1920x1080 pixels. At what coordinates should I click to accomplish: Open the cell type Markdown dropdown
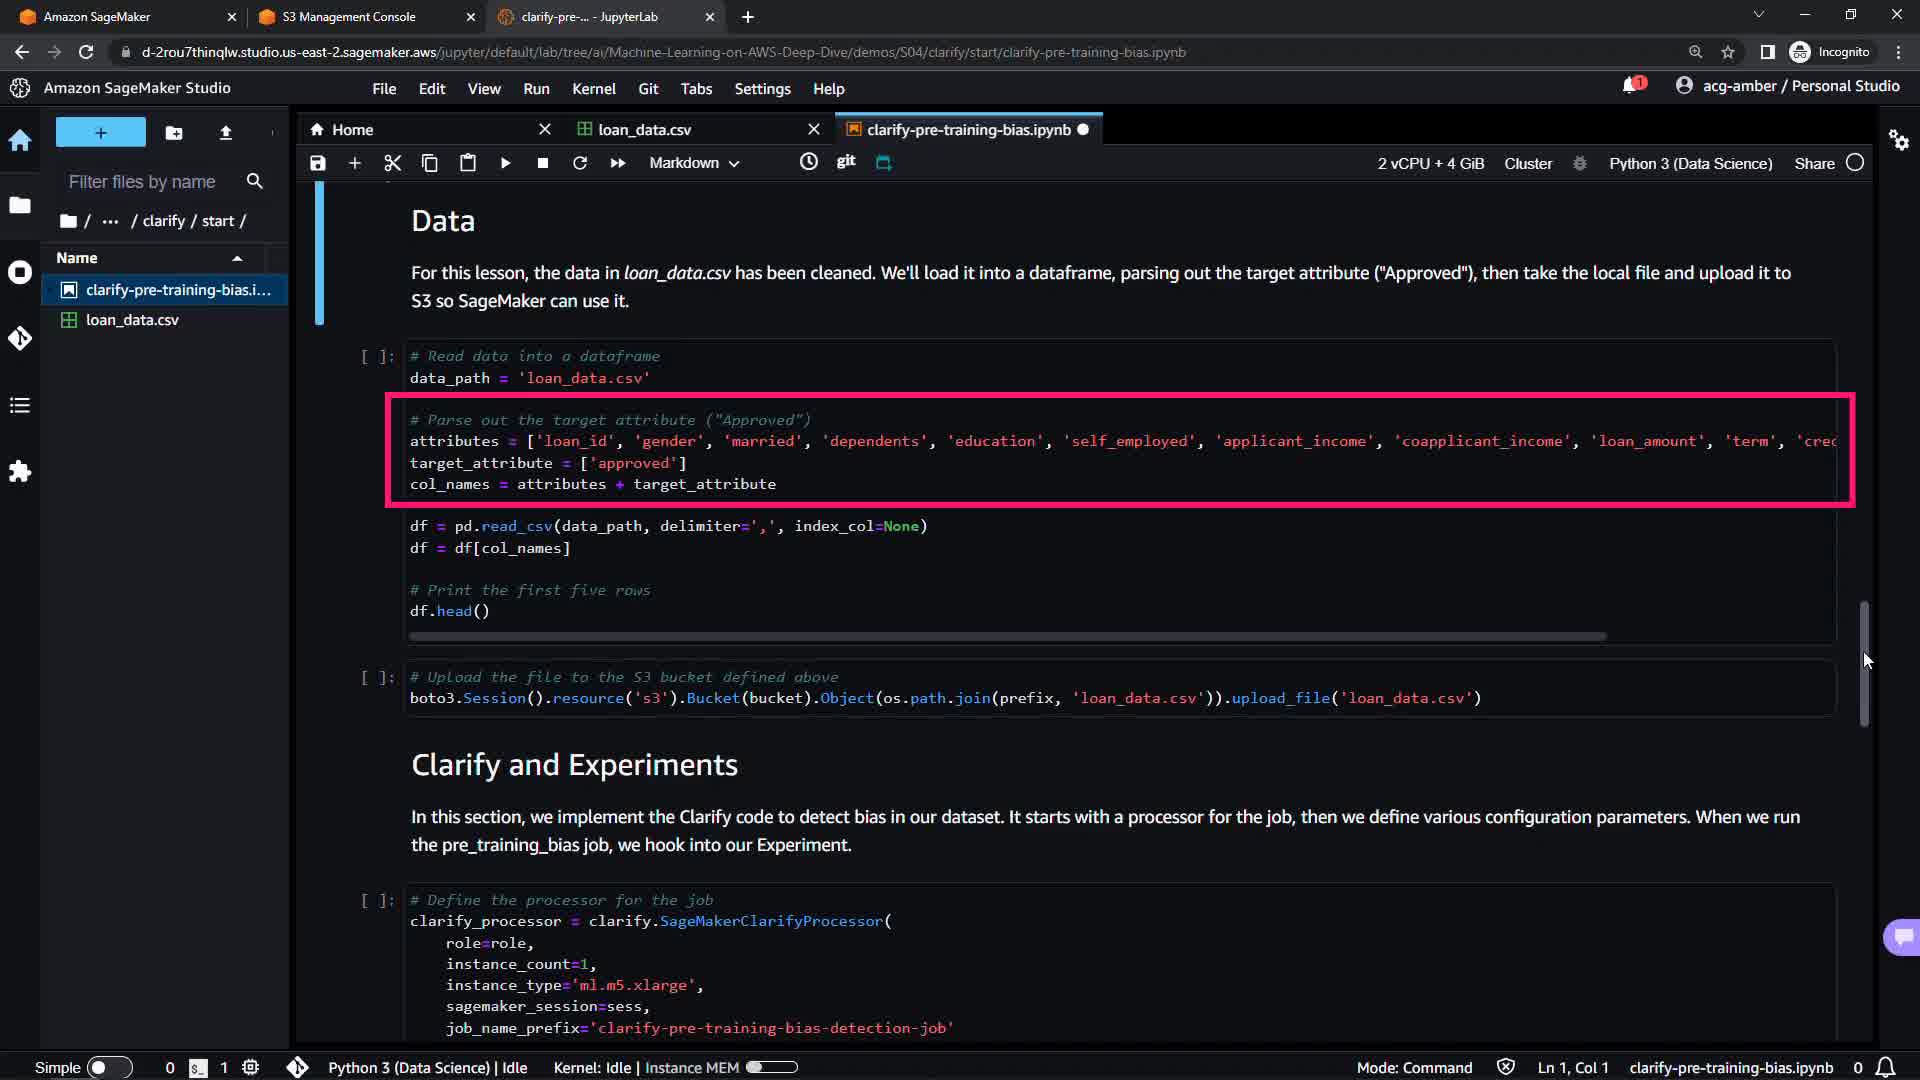point(694,163)
